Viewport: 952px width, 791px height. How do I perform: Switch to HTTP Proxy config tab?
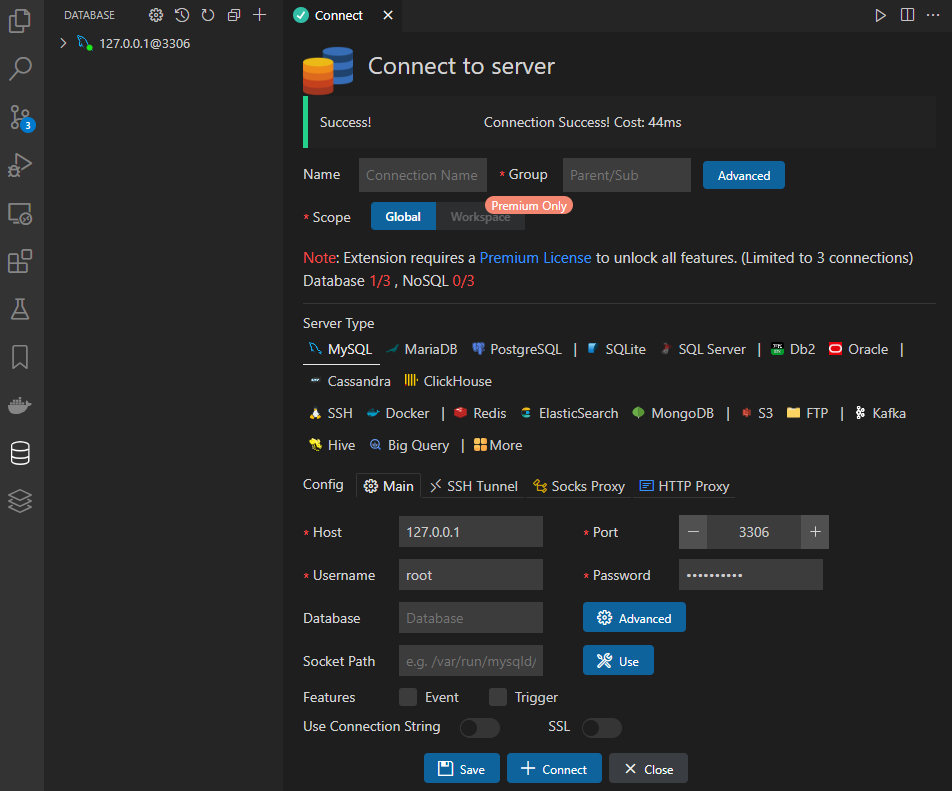(x=684, y=486)
